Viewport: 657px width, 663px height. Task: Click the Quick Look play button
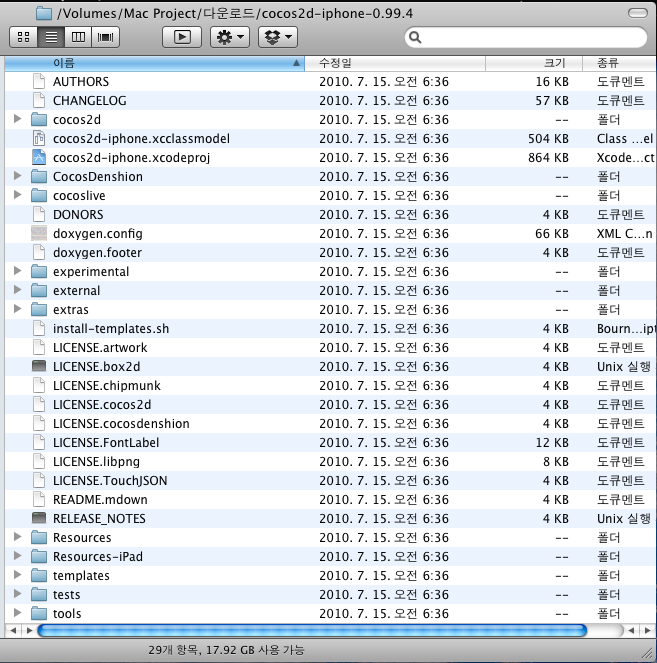pyautogui.click(x=182, y=37)
